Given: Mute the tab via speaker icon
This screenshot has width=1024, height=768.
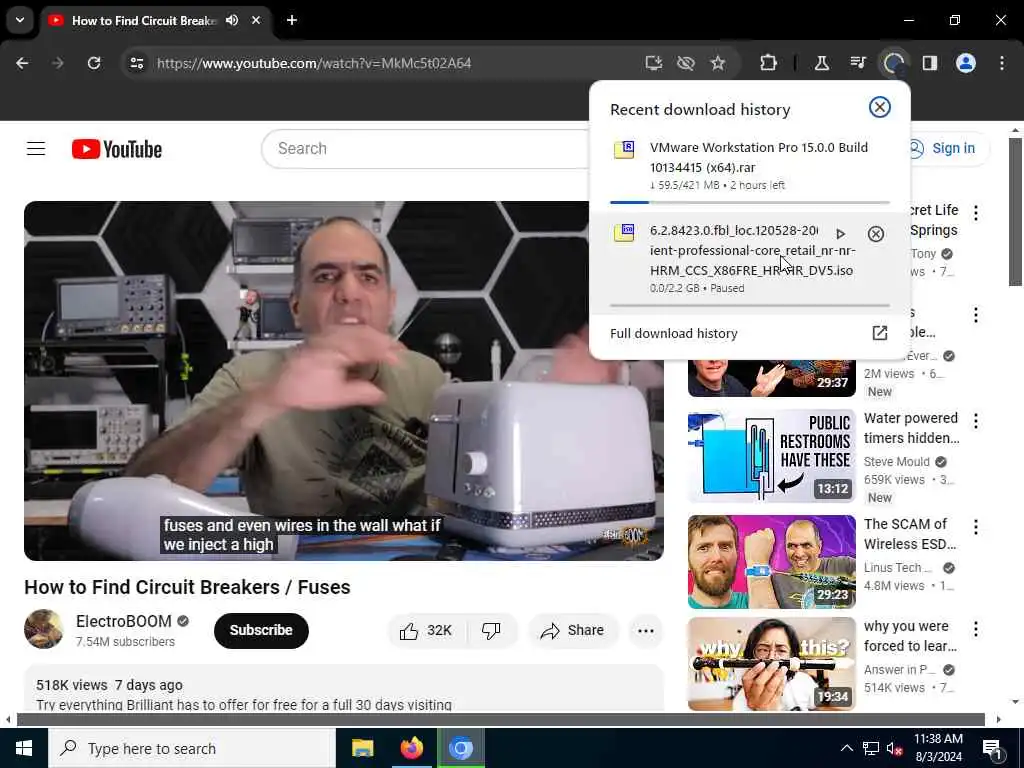Looking at the screenshot, I should coord(232,20).
